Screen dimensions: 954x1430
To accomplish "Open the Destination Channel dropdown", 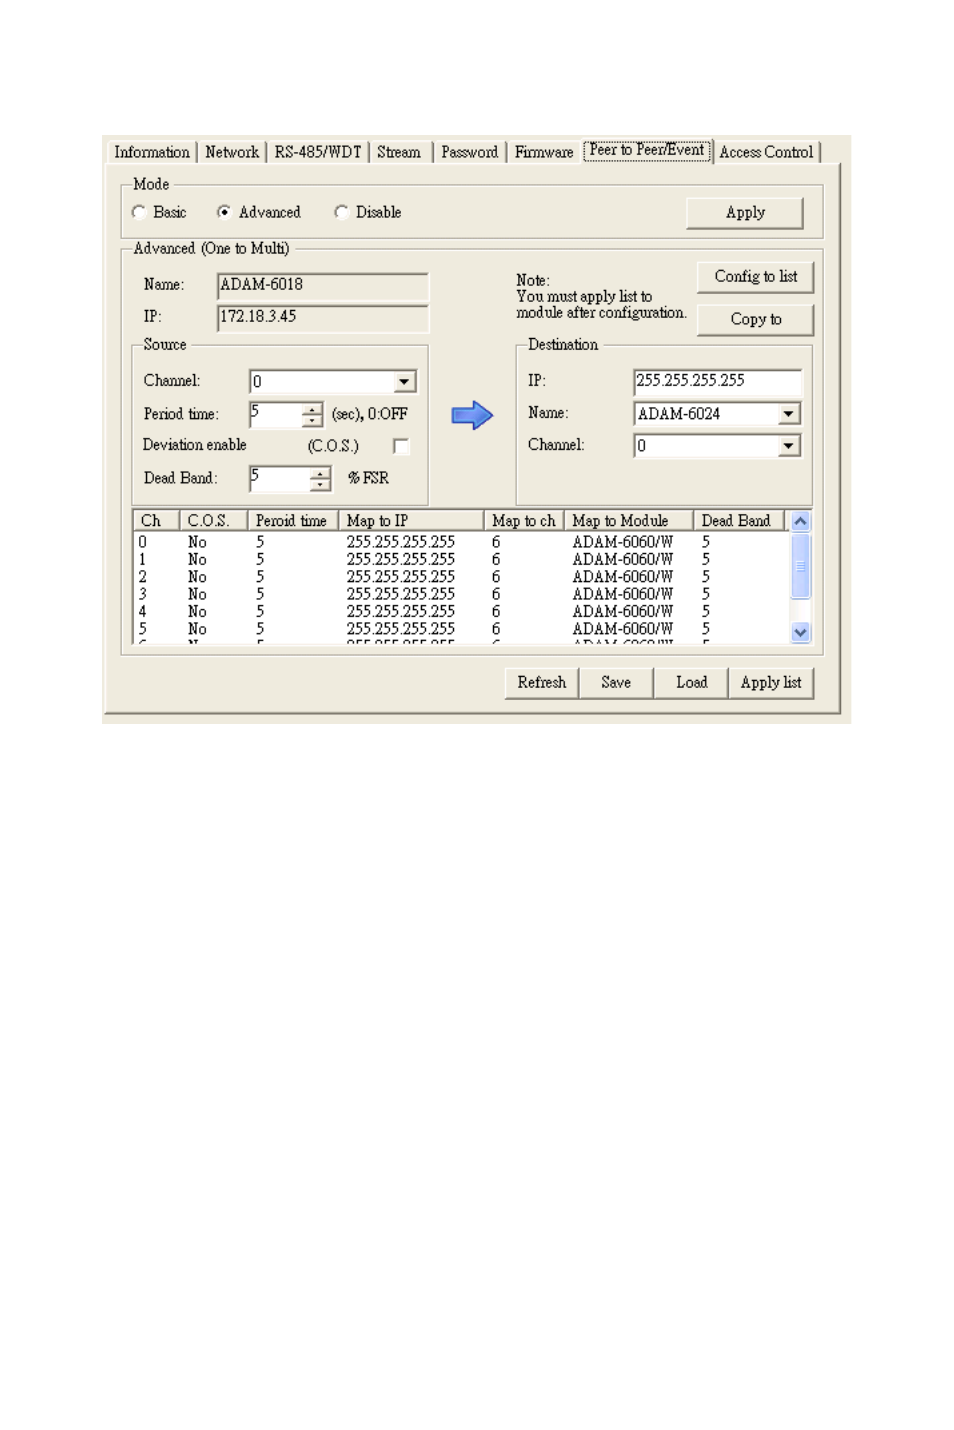I will point(789,446).
